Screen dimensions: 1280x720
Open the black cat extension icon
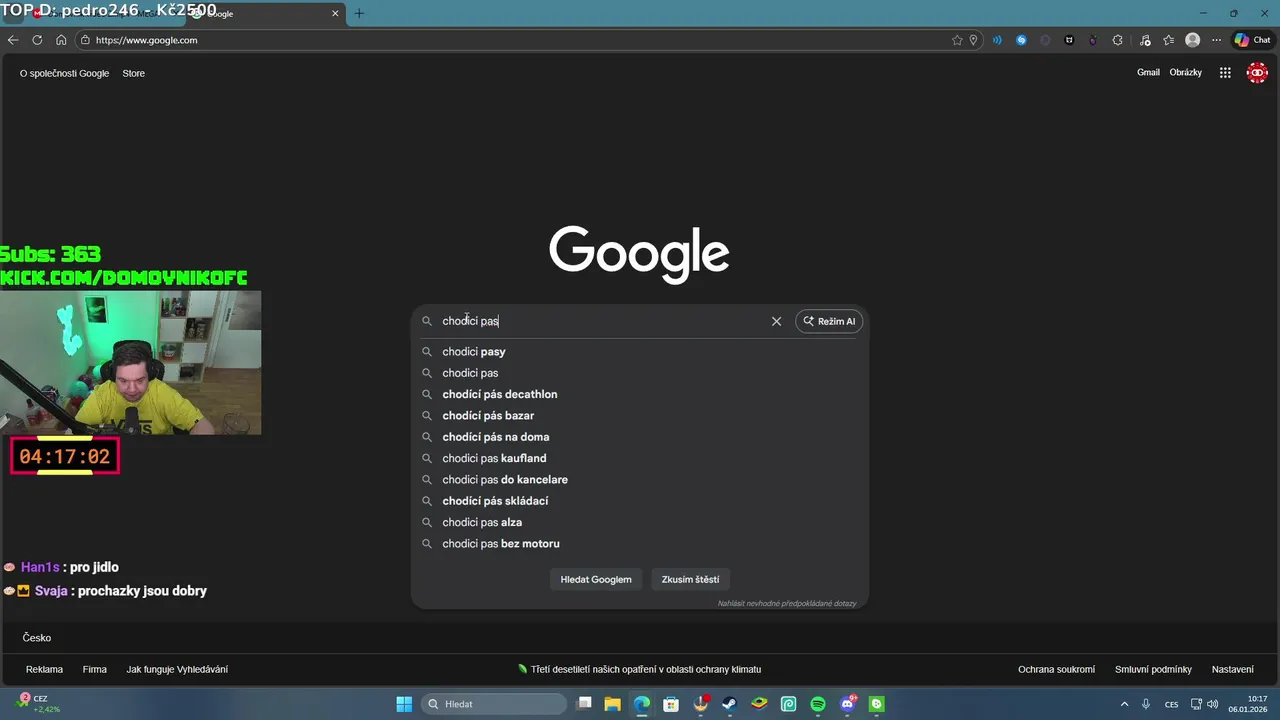[x=1069, y=40]
